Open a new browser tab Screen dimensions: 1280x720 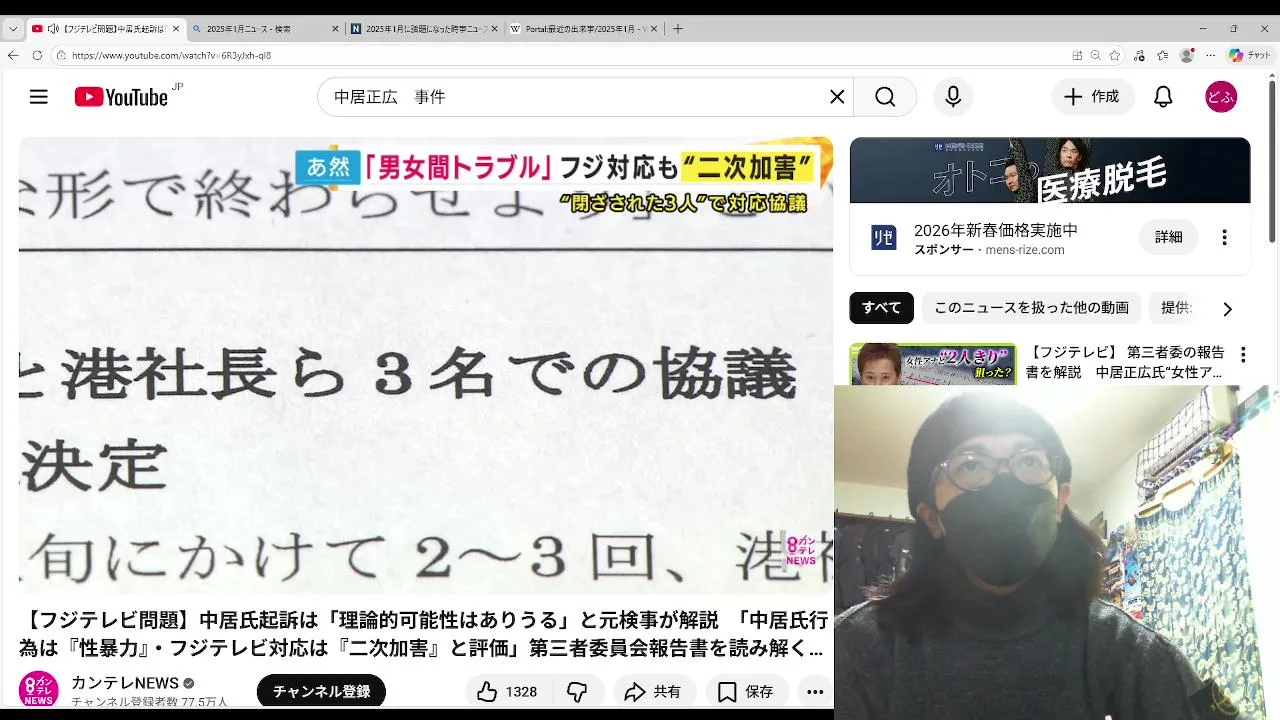[x=678, y=29]
